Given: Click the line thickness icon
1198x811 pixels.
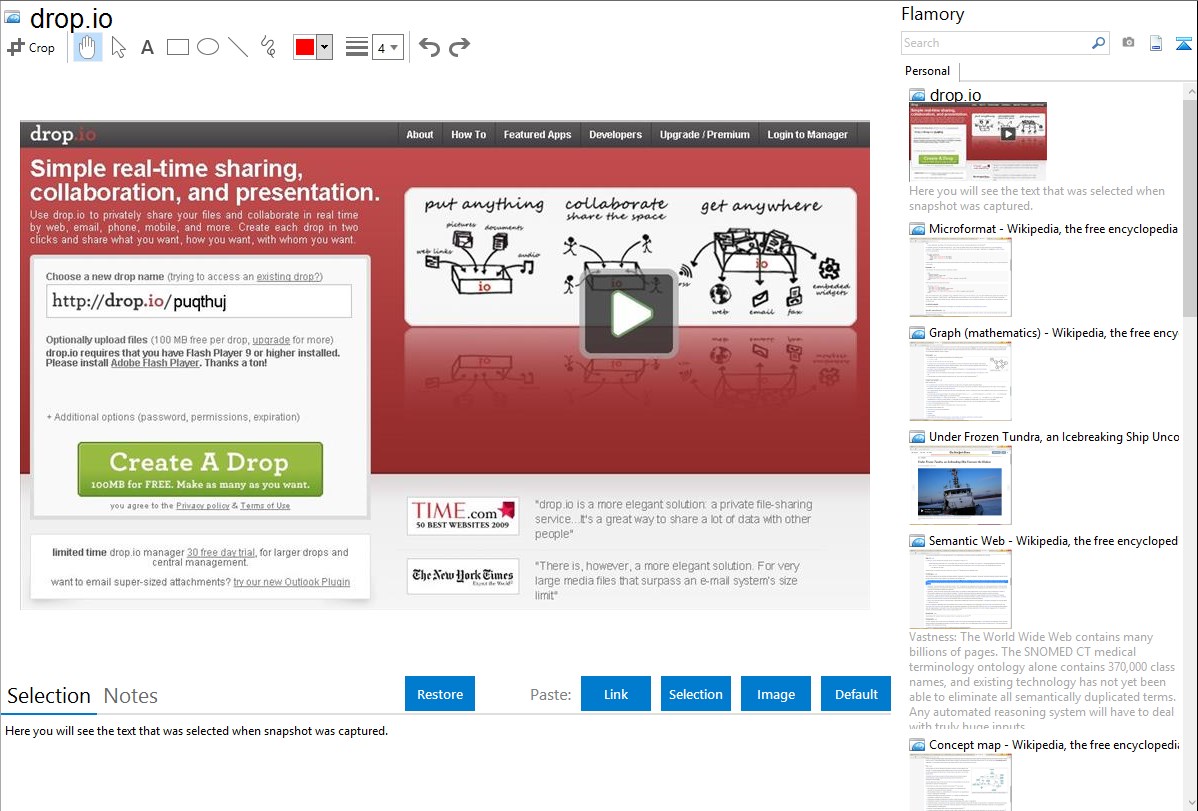Looking at the screenshot, I should [x=357, y=47].
